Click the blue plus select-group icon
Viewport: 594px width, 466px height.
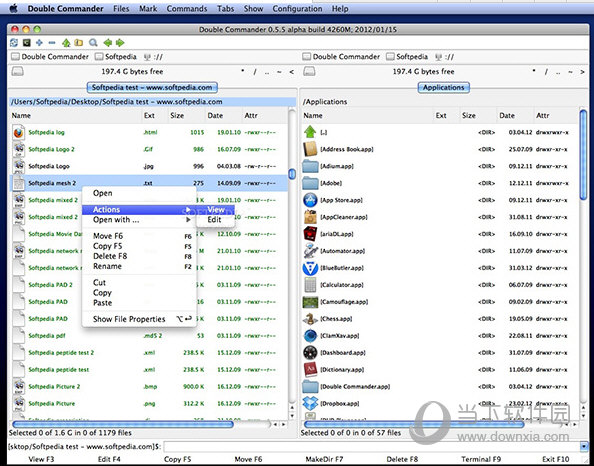[39, 43]
